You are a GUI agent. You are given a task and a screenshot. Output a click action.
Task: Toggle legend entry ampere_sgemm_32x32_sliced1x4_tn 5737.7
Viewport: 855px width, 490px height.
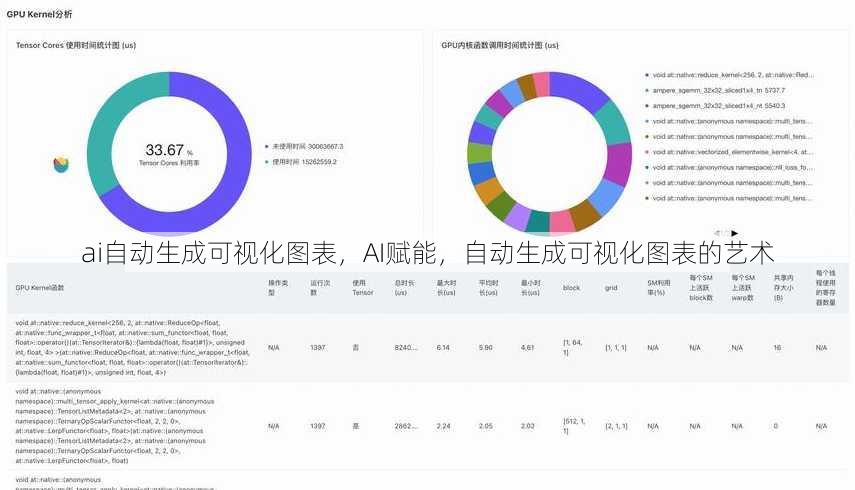715,90
